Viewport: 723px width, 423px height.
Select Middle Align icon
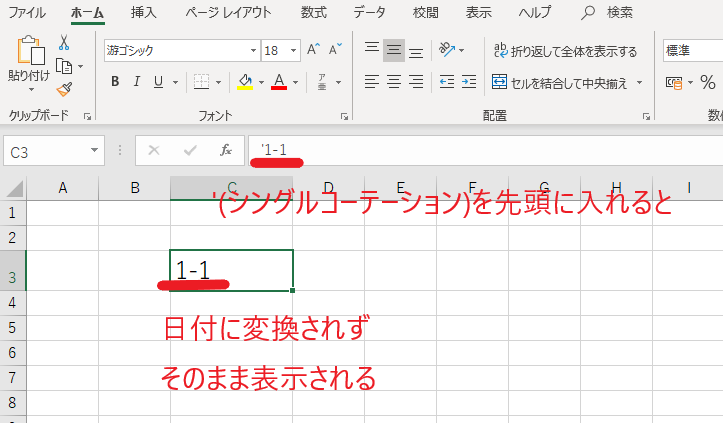[394, 50]
